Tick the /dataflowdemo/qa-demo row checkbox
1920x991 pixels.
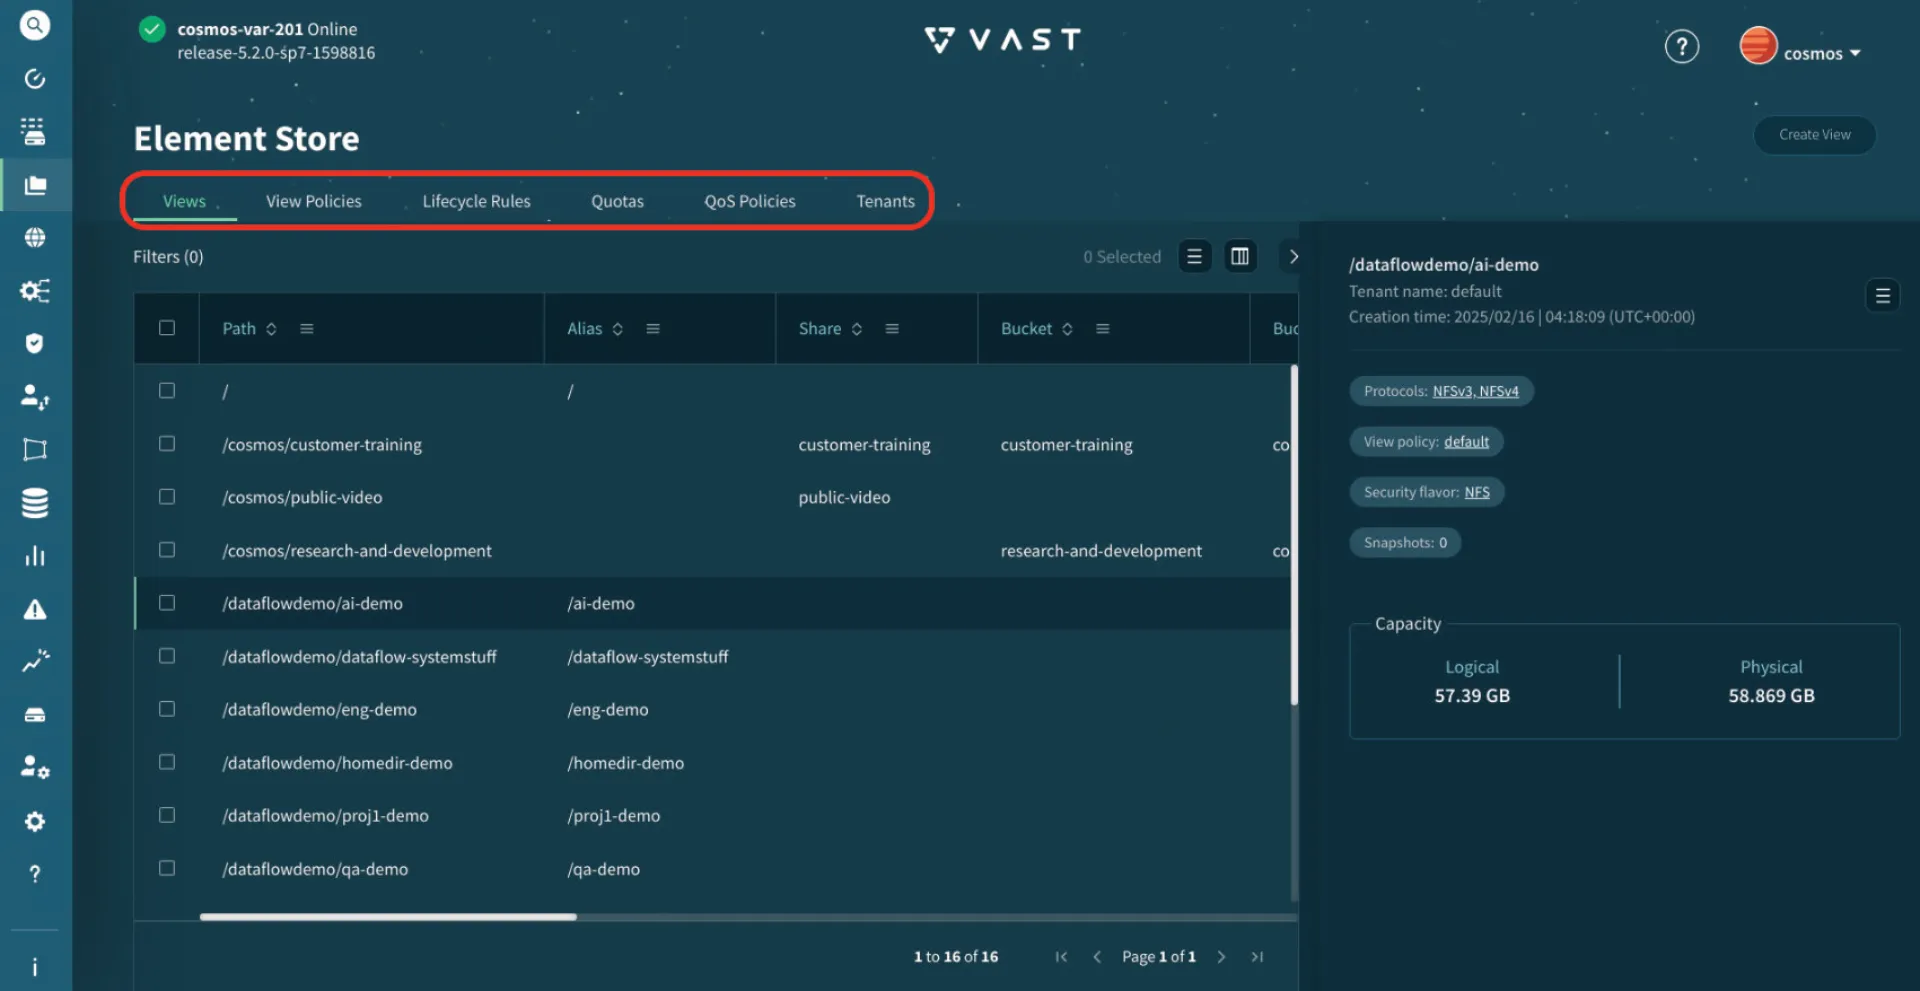point(167,868)
